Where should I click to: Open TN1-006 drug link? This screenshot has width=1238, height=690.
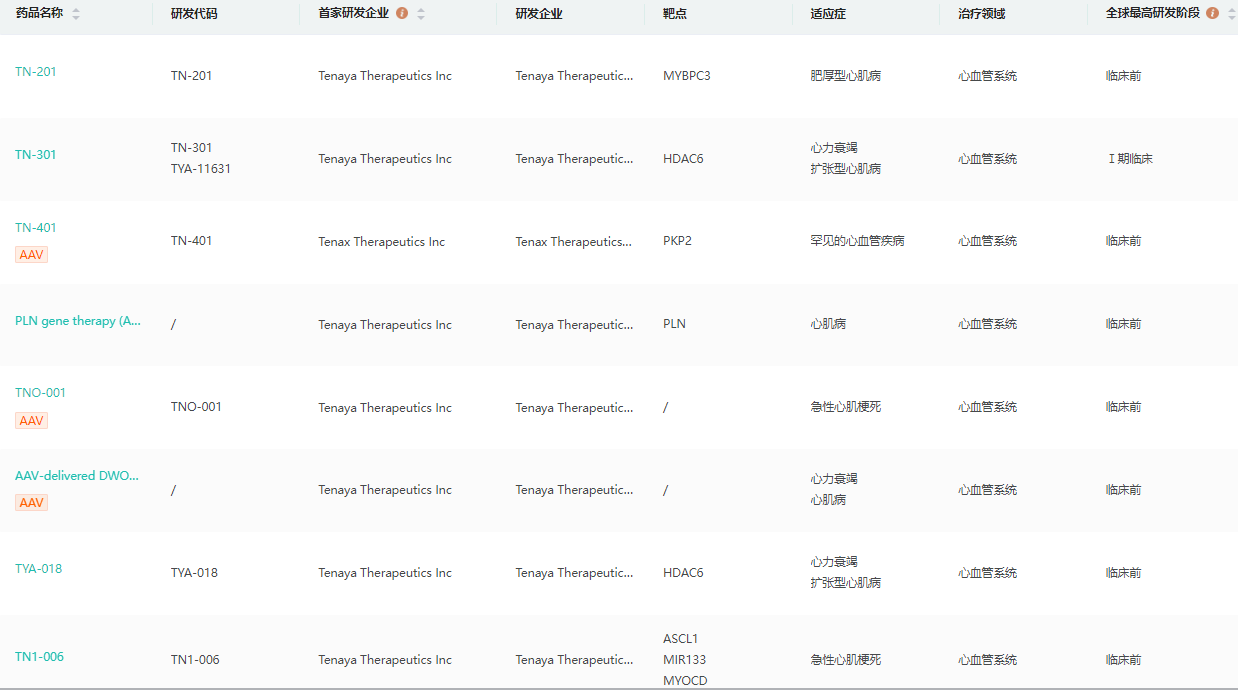pyautogui.click(x=39, y=657)
